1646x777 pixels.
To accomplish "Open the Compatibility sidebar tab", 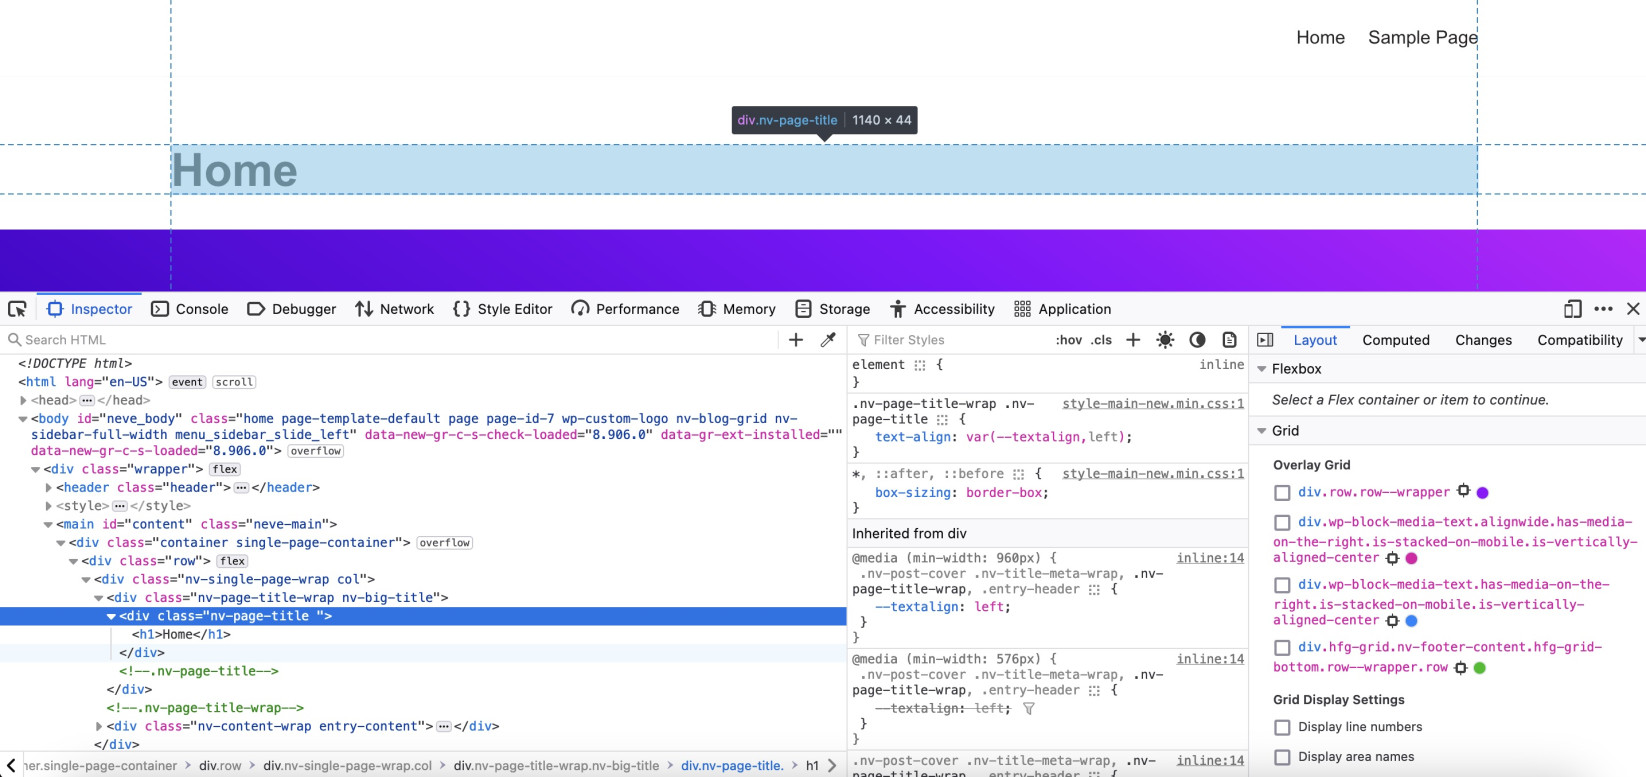I will pos(1580,340).
